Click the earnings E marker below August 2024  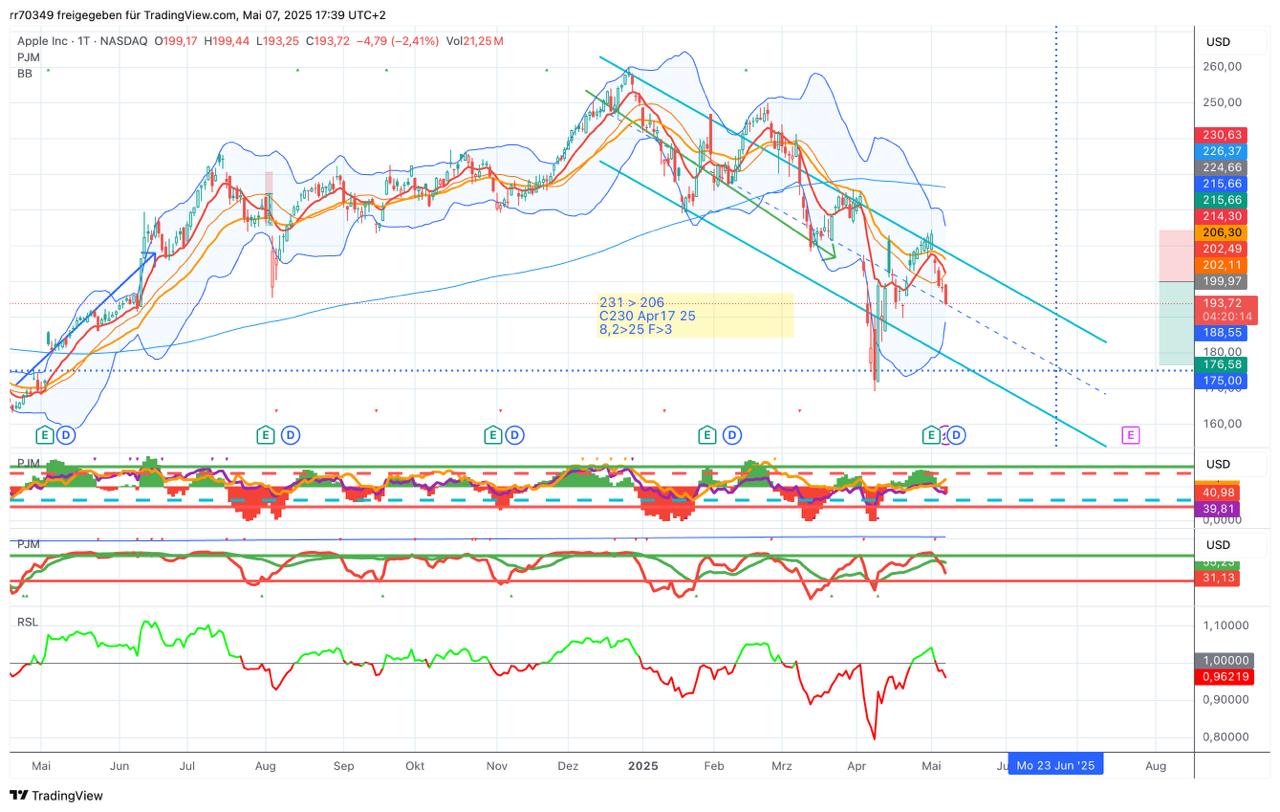coord(266,435)
